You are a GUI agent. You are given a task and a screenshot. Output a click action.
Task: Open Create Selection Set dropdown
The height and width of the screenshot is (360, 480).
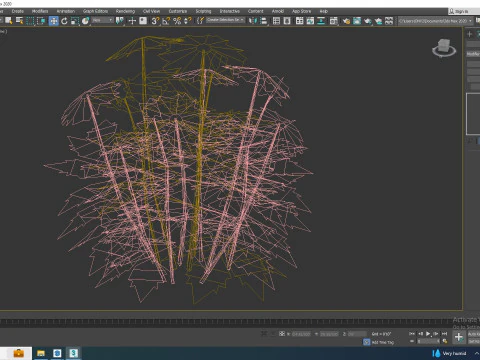point(225,20)
